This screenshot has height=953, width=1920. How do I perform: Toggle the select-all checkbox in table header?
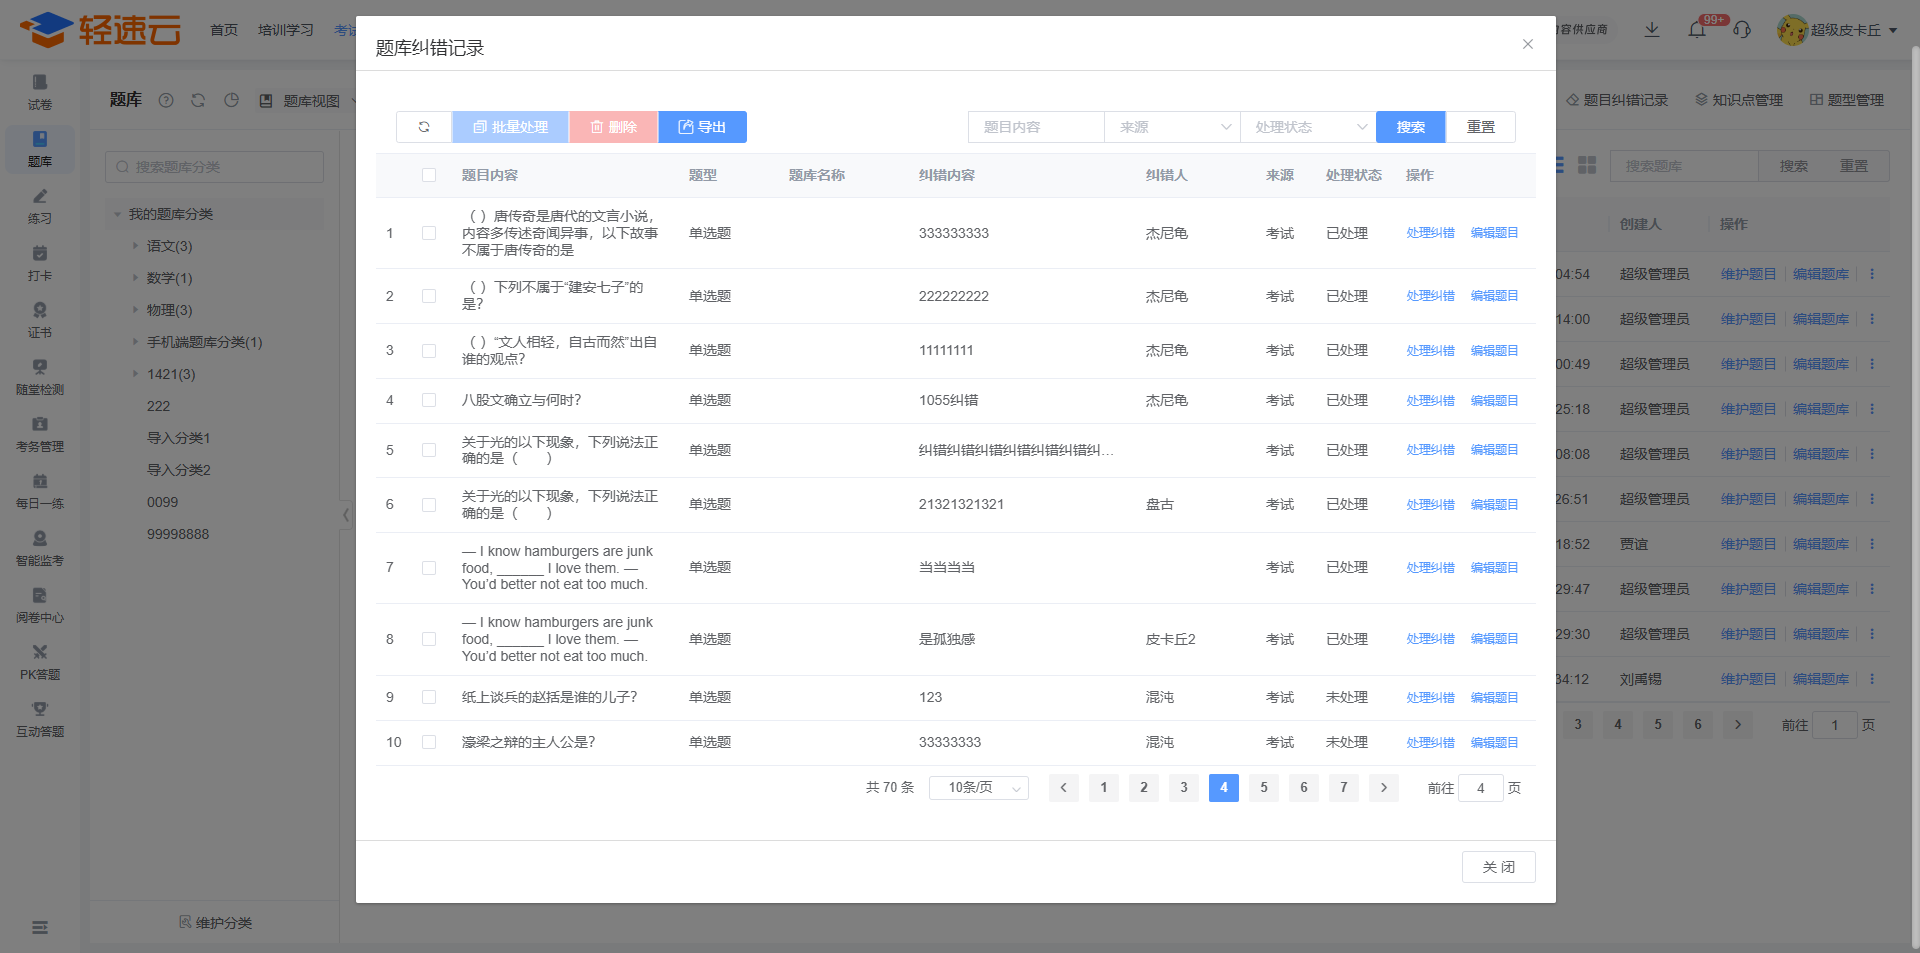click(429, 175)
